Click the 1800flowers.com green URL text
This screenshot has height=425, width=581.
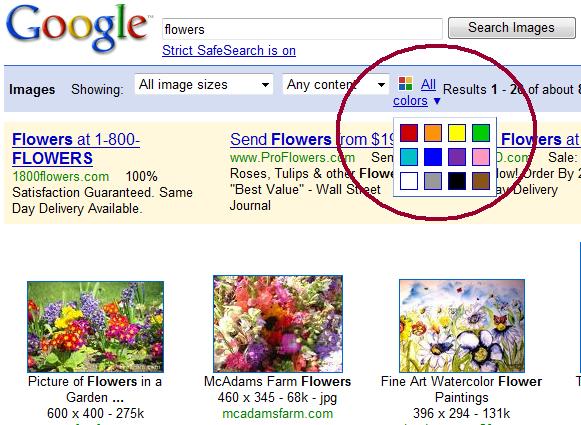click(x=61, y=176)
